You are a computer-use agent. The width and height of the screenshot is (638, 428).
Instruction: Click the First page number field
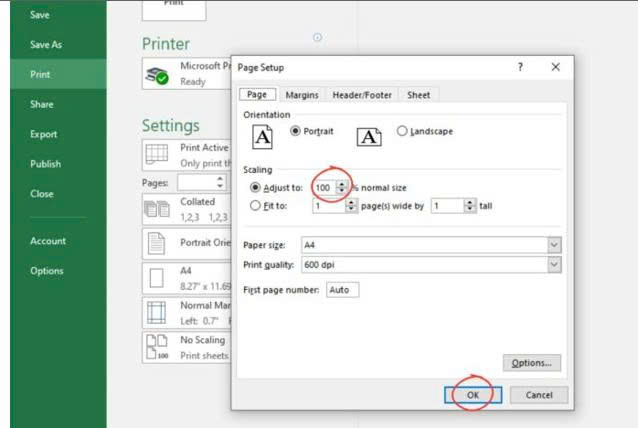(x=342, y=290)
